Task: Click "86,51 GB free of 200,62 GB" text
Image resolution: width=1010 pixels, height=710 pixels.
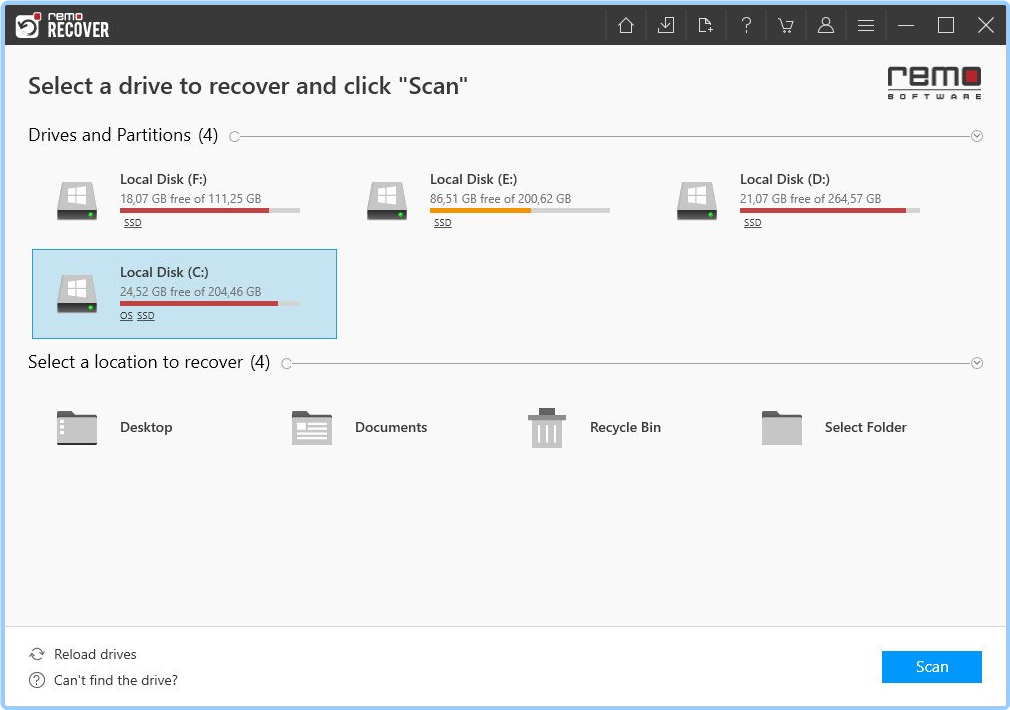Action: coord(500,198)
